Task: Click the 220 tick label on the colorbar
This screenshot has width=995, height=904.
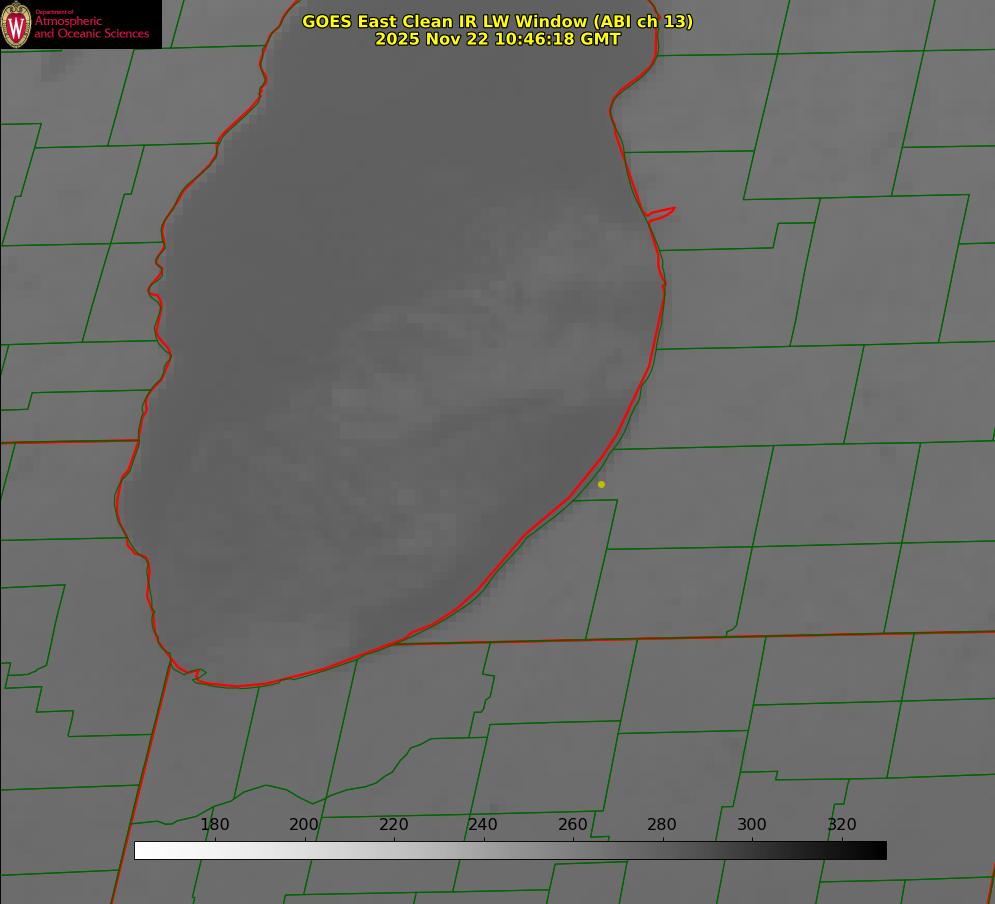Action: click(394, 824)
